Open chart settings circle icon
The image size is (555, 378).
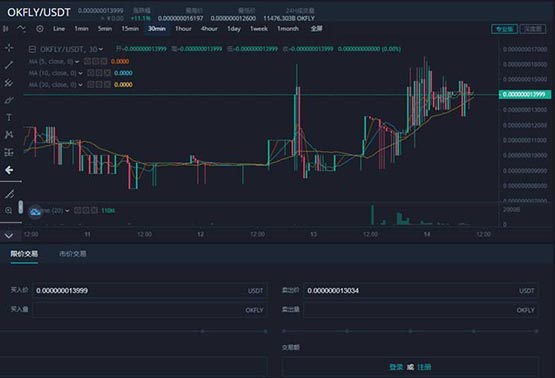tap(40, 29)
